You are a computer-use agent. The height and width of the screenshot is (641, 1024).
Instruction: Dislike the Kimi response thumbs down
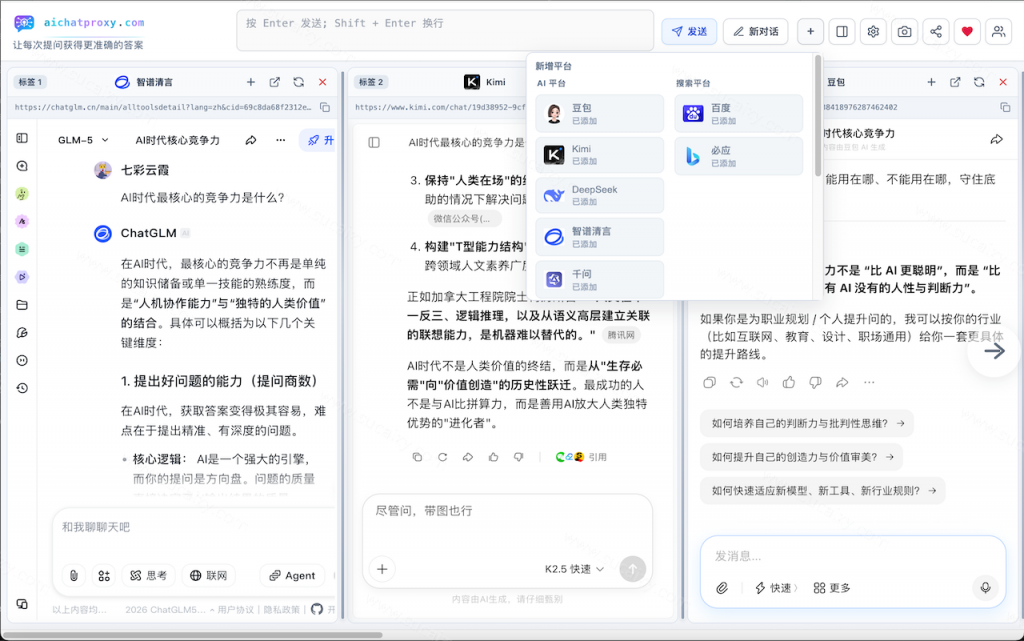(x=519, y=457)
